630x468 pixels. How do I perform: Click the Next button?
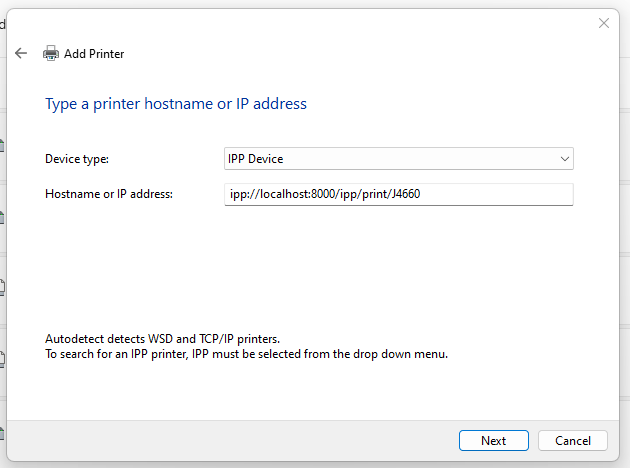pyautogui.click(x=493, y=441)
